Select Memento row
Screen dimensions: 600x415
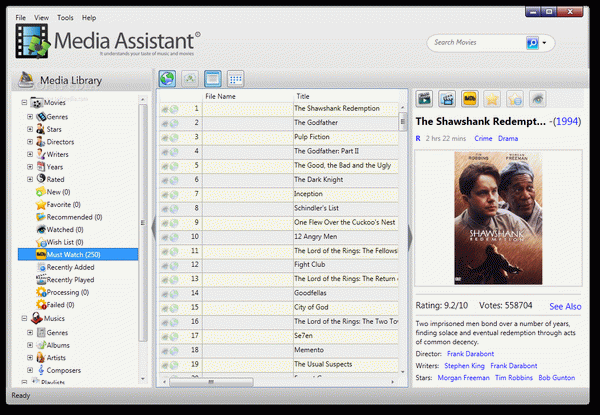pos(279,350)
